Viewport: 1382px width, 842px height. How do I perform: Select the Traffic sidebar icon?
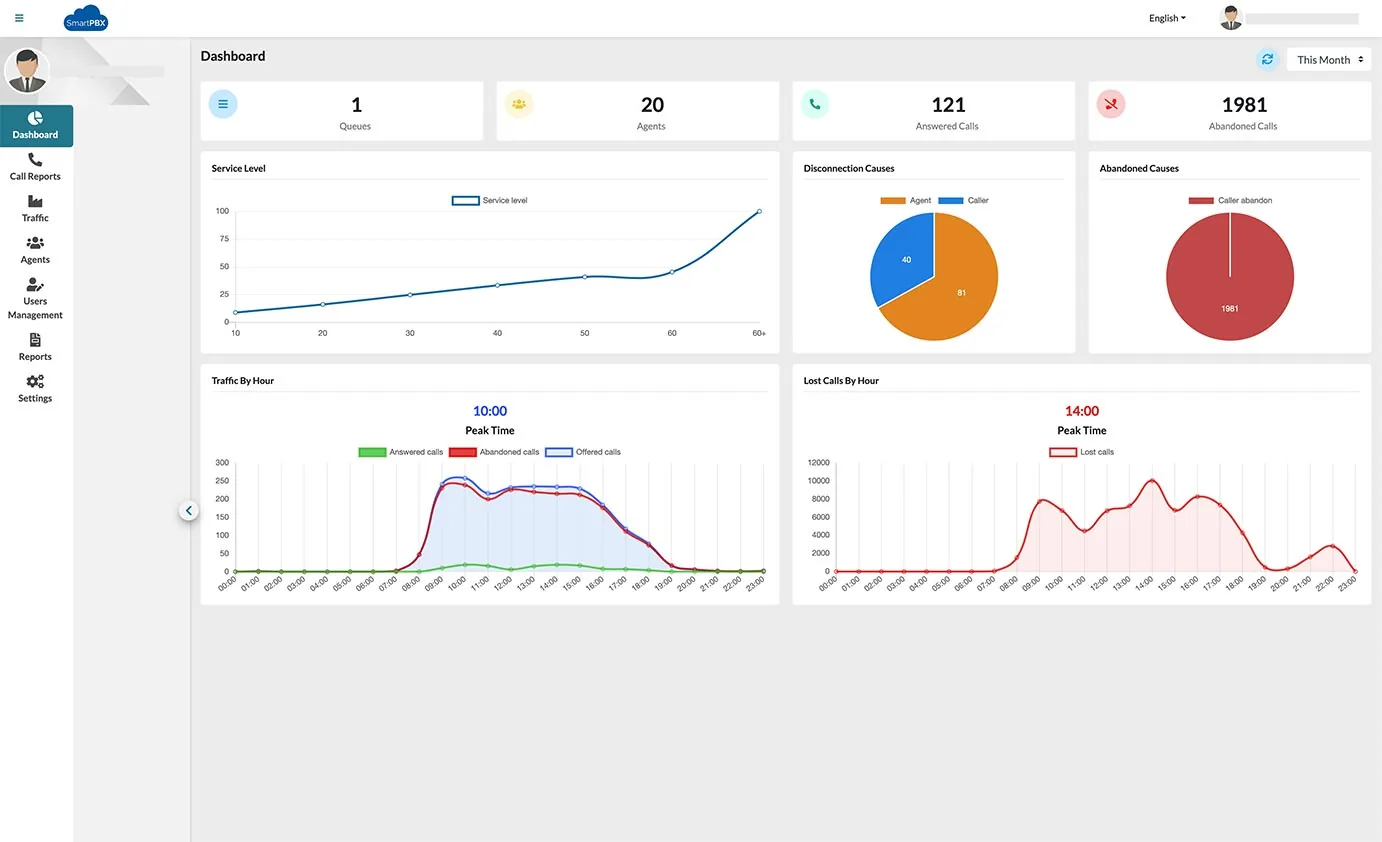point(34,209)
